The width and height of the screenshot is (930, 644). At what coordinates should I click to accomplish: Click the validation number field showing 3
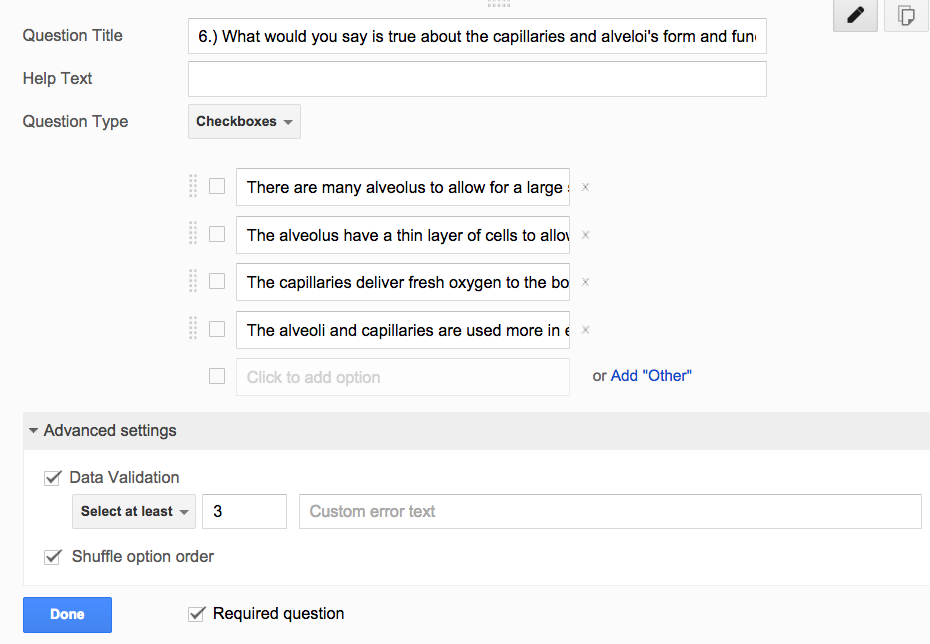coord(244,511)
